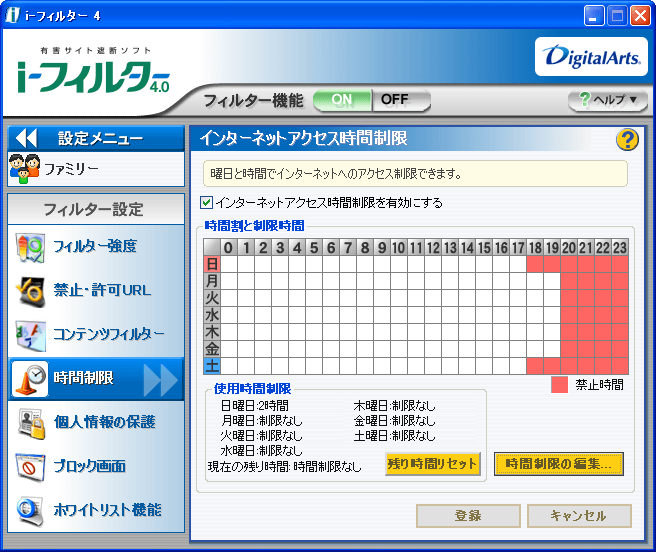Click the 時間制限 cone and clock icon

[x=30, y=379]
